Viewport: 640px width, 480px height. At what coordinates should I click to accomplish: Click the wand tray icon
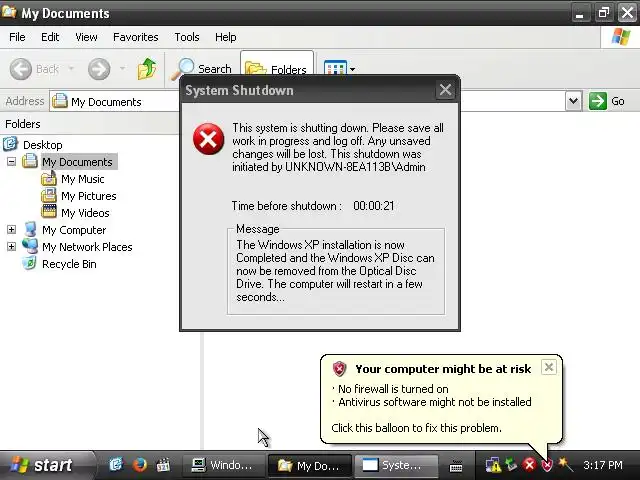[x=566, y=464]
